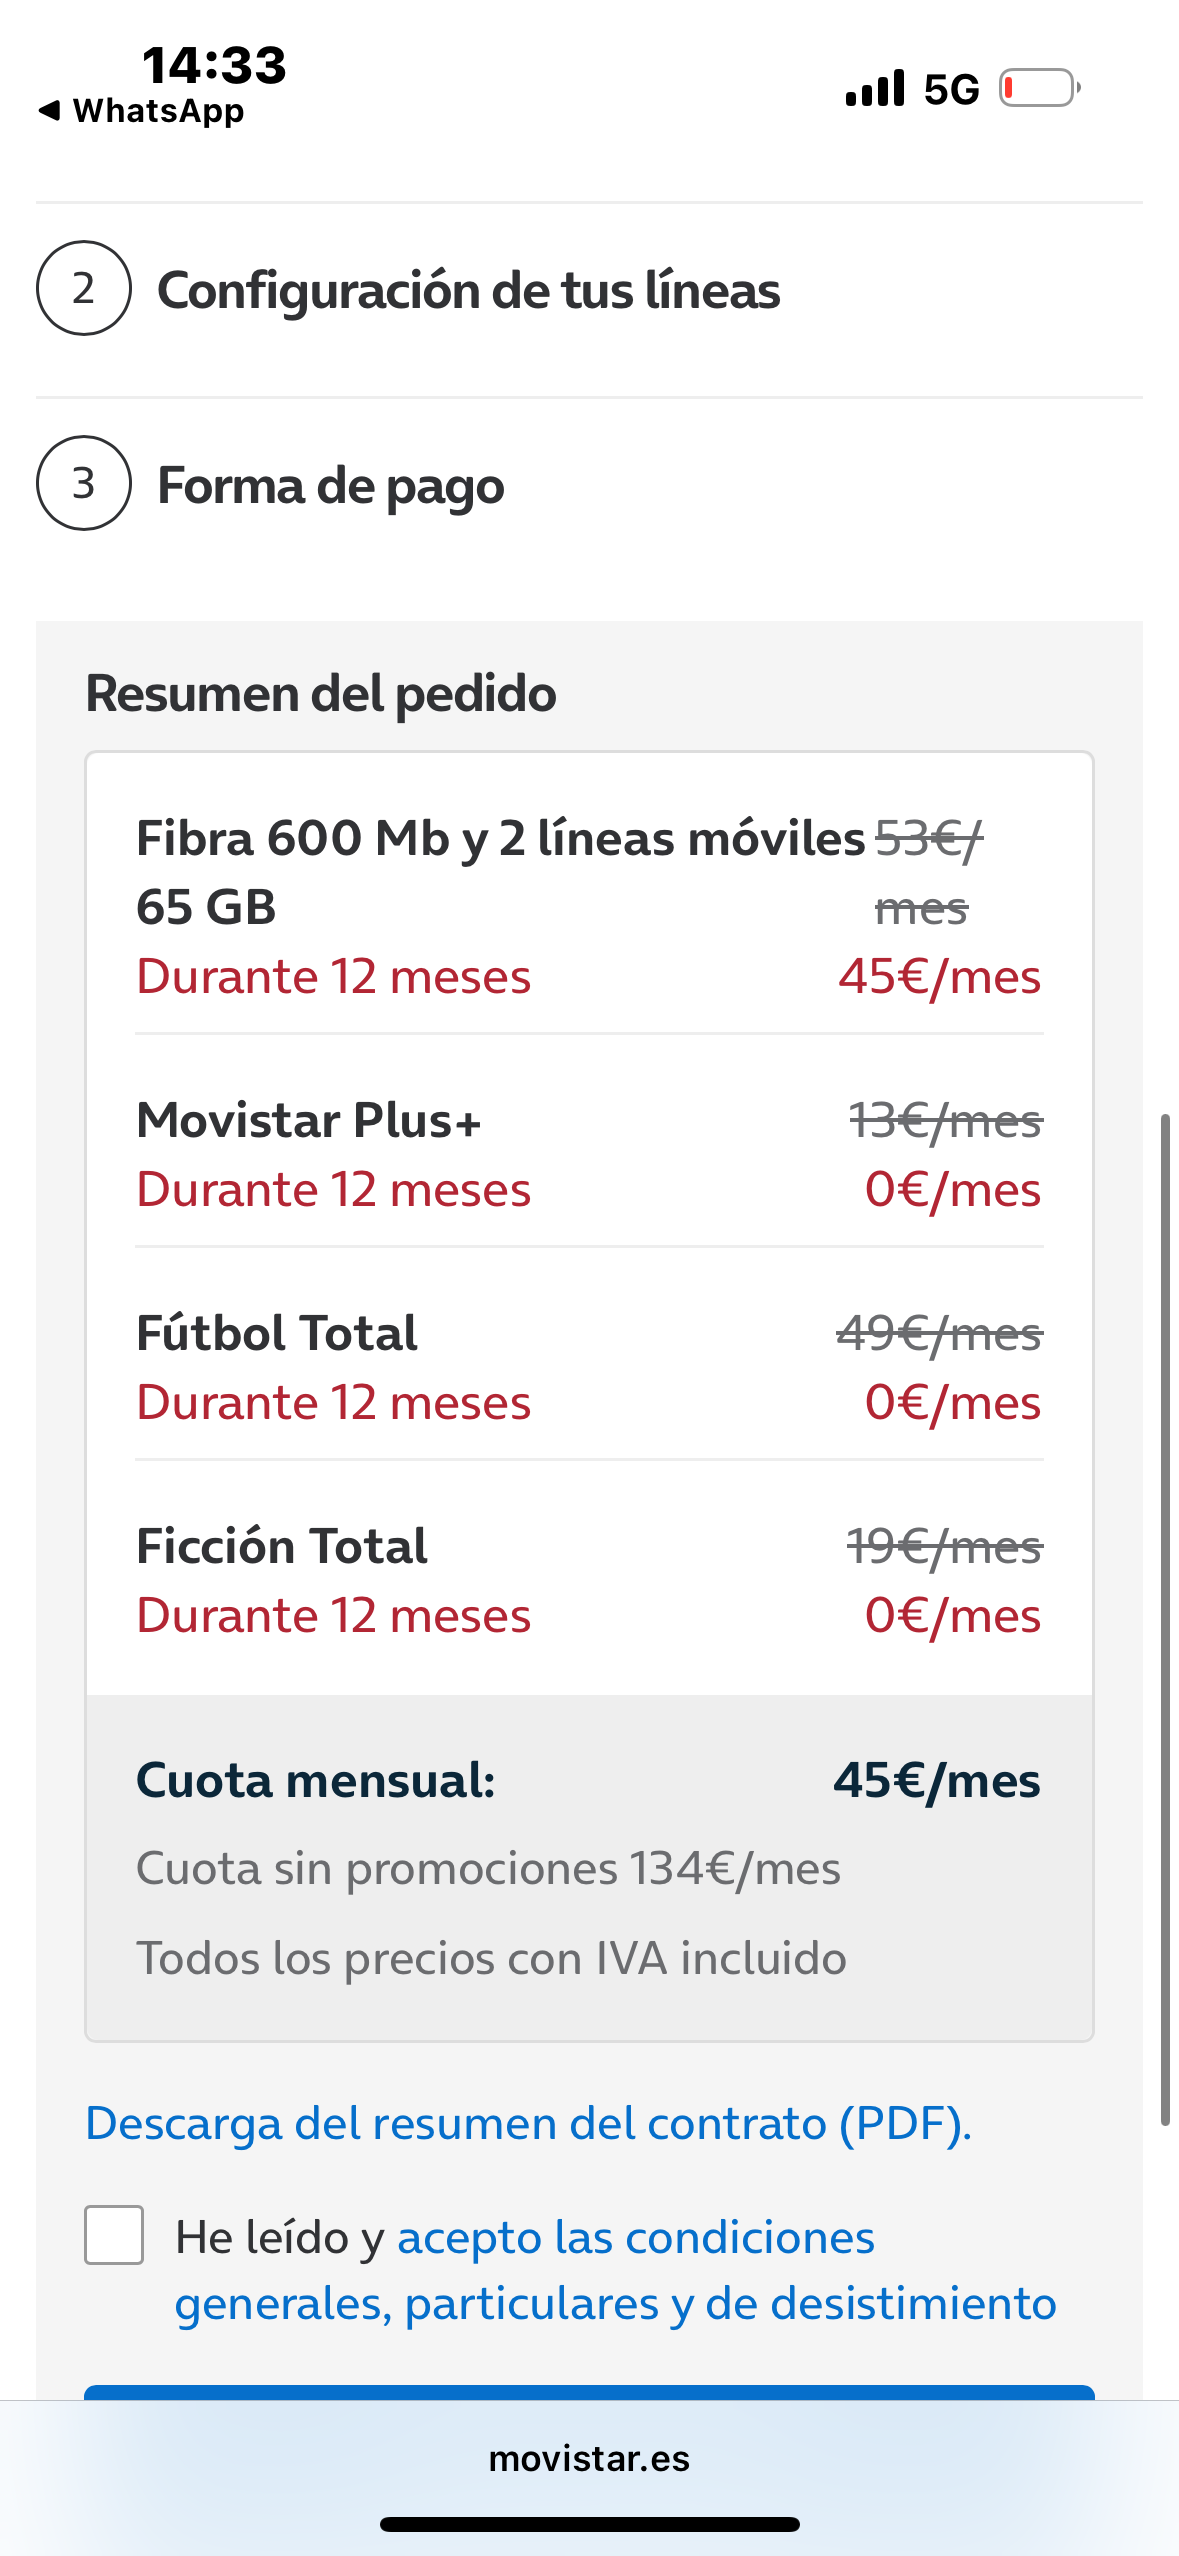Tap the battery indicator icon
1179x2556 pixels.
[1039, 88]
